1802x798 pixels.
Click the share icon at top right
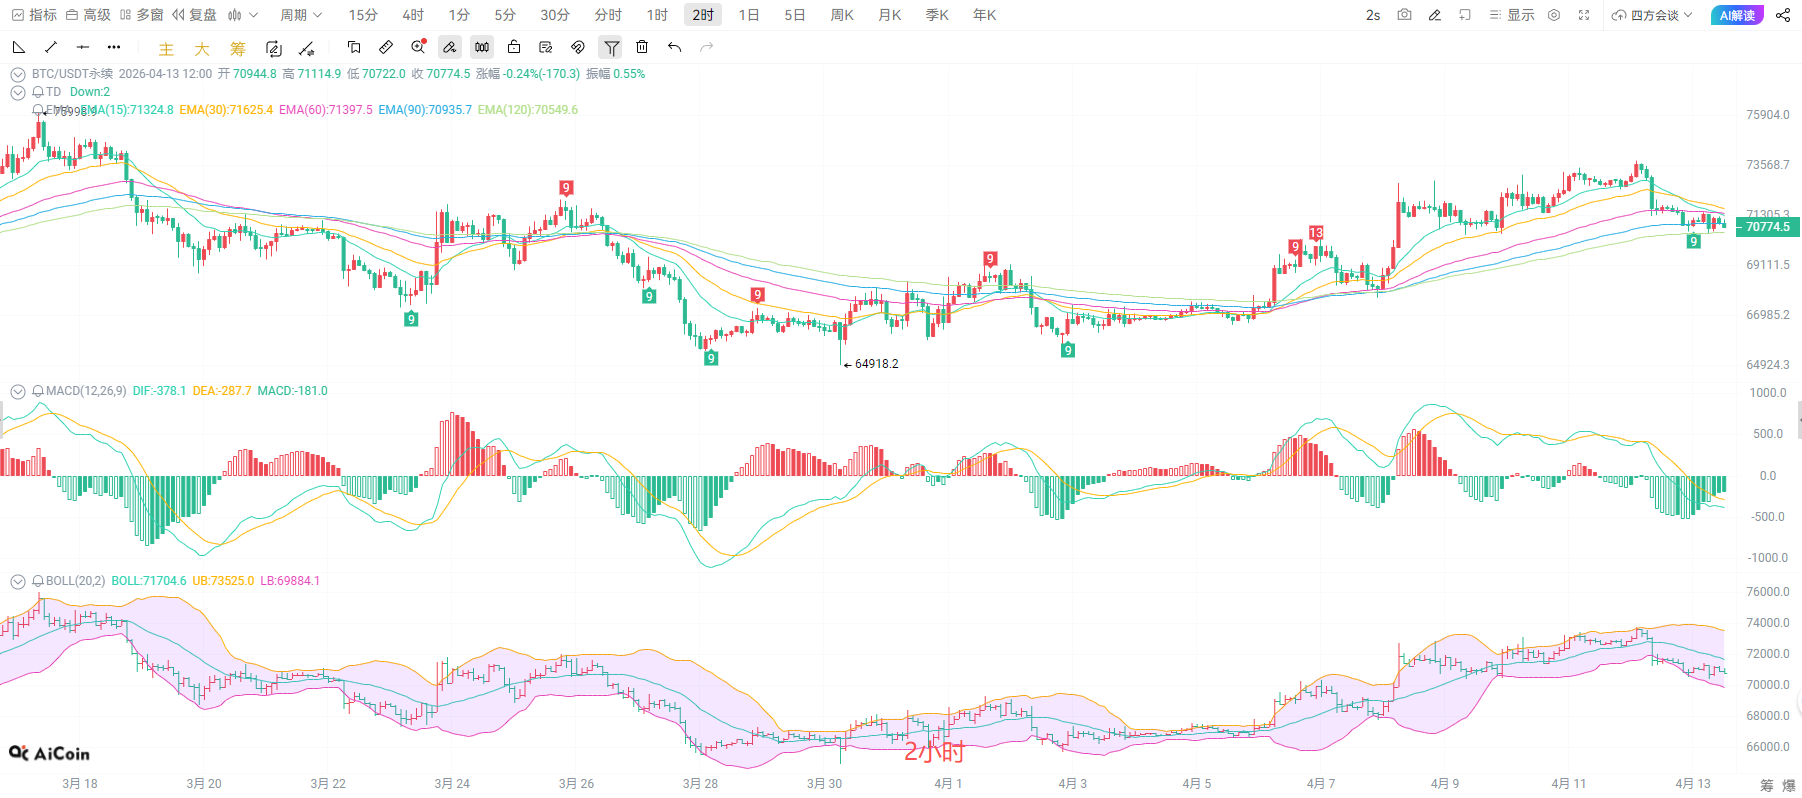(1783, 15)
